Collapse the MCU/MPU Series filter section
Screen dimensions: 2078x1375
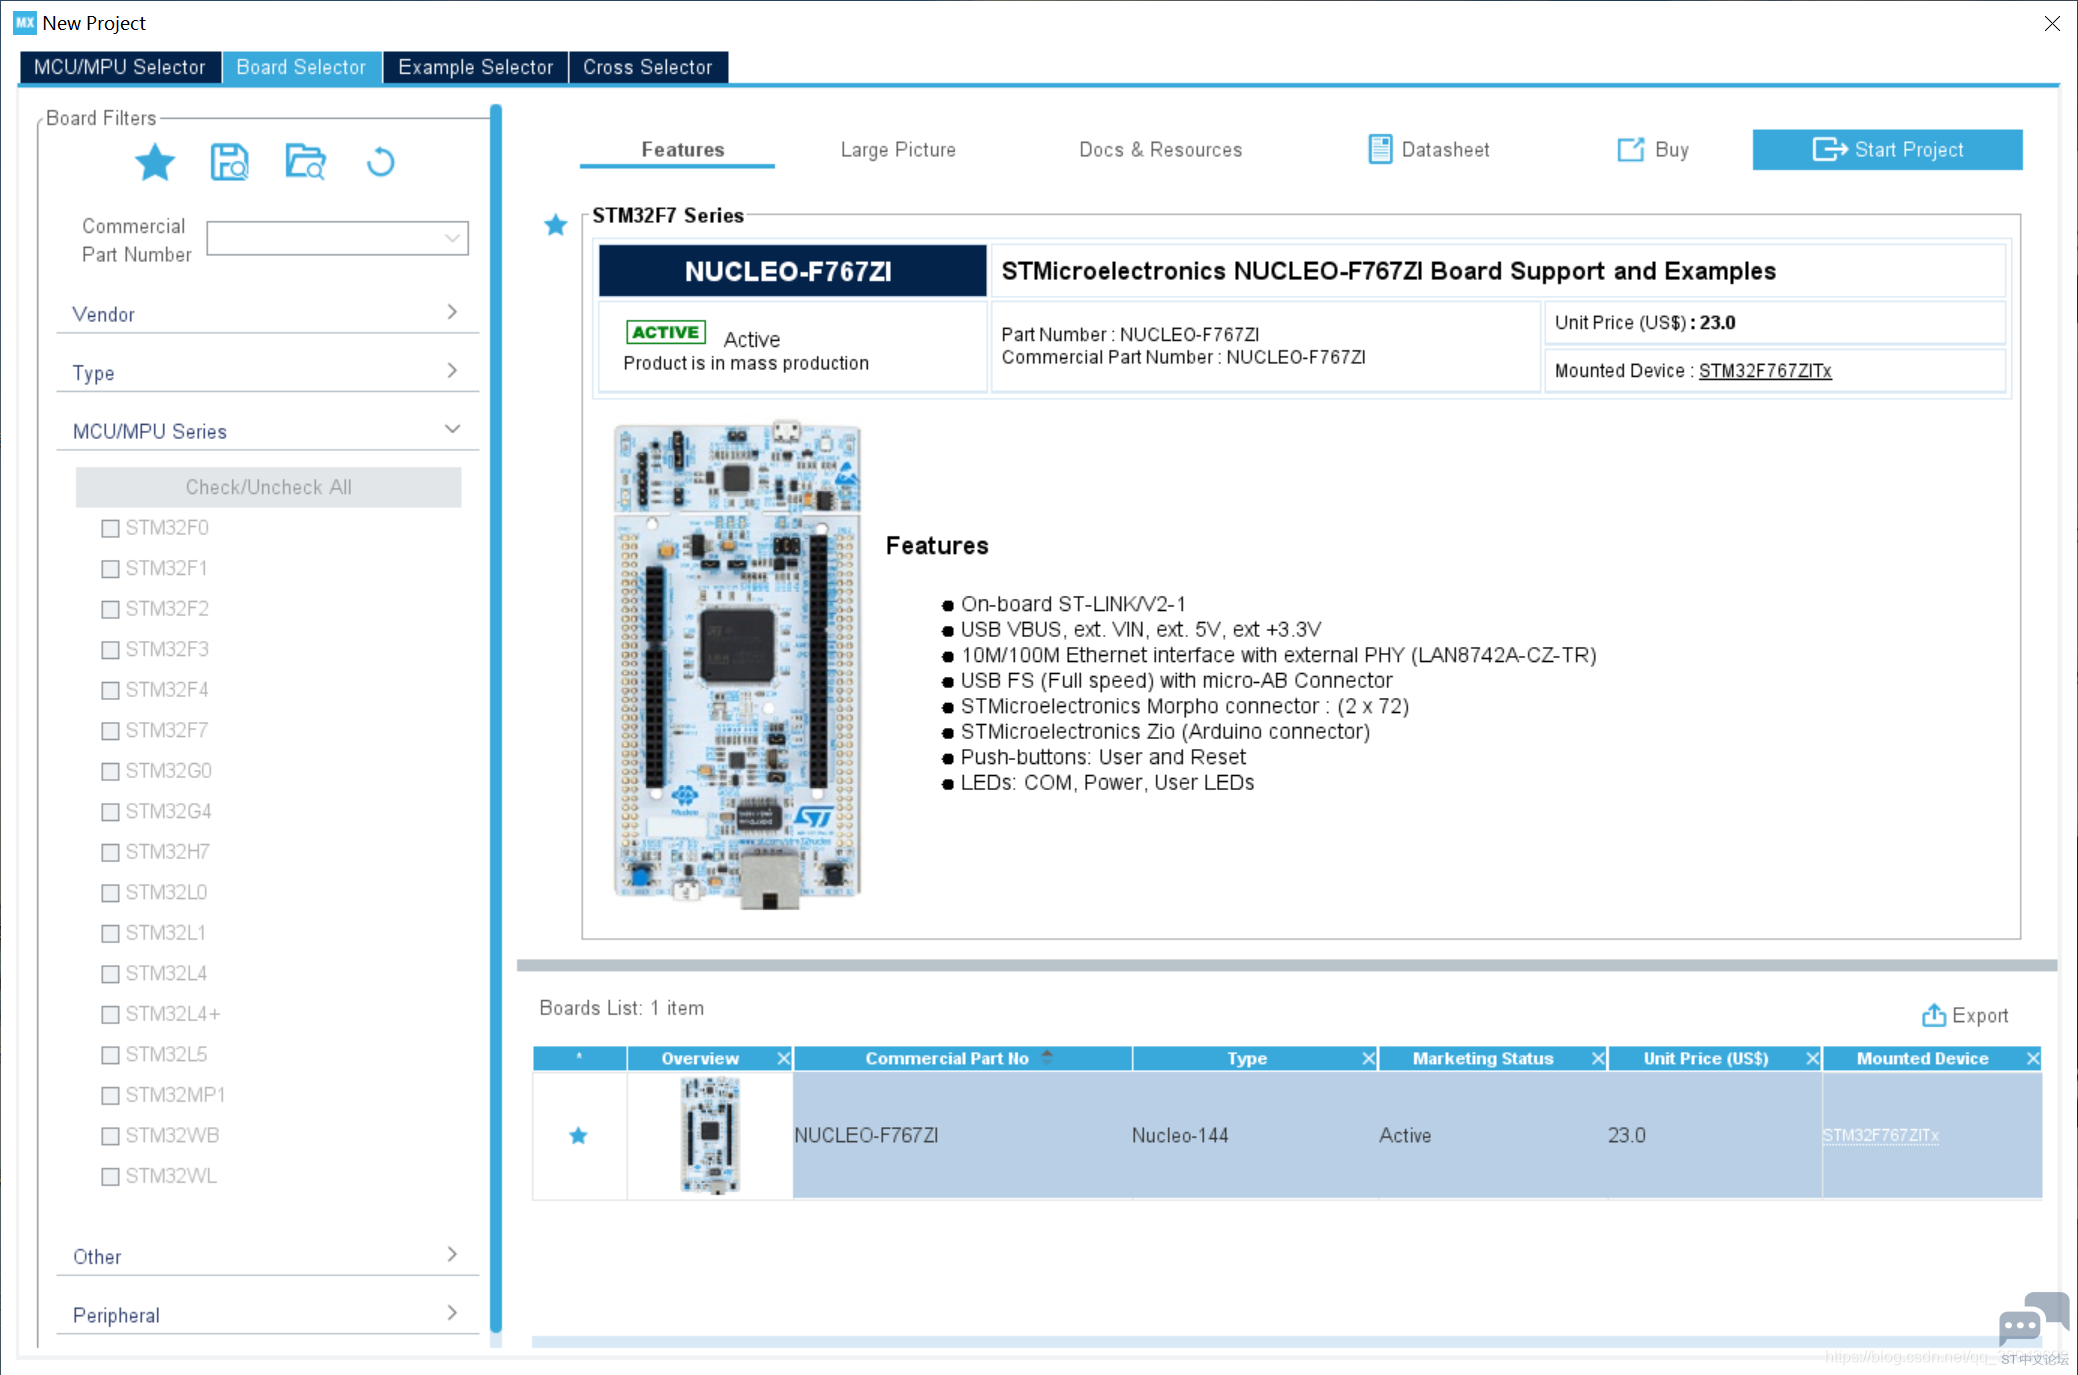[x=266, y=431]
